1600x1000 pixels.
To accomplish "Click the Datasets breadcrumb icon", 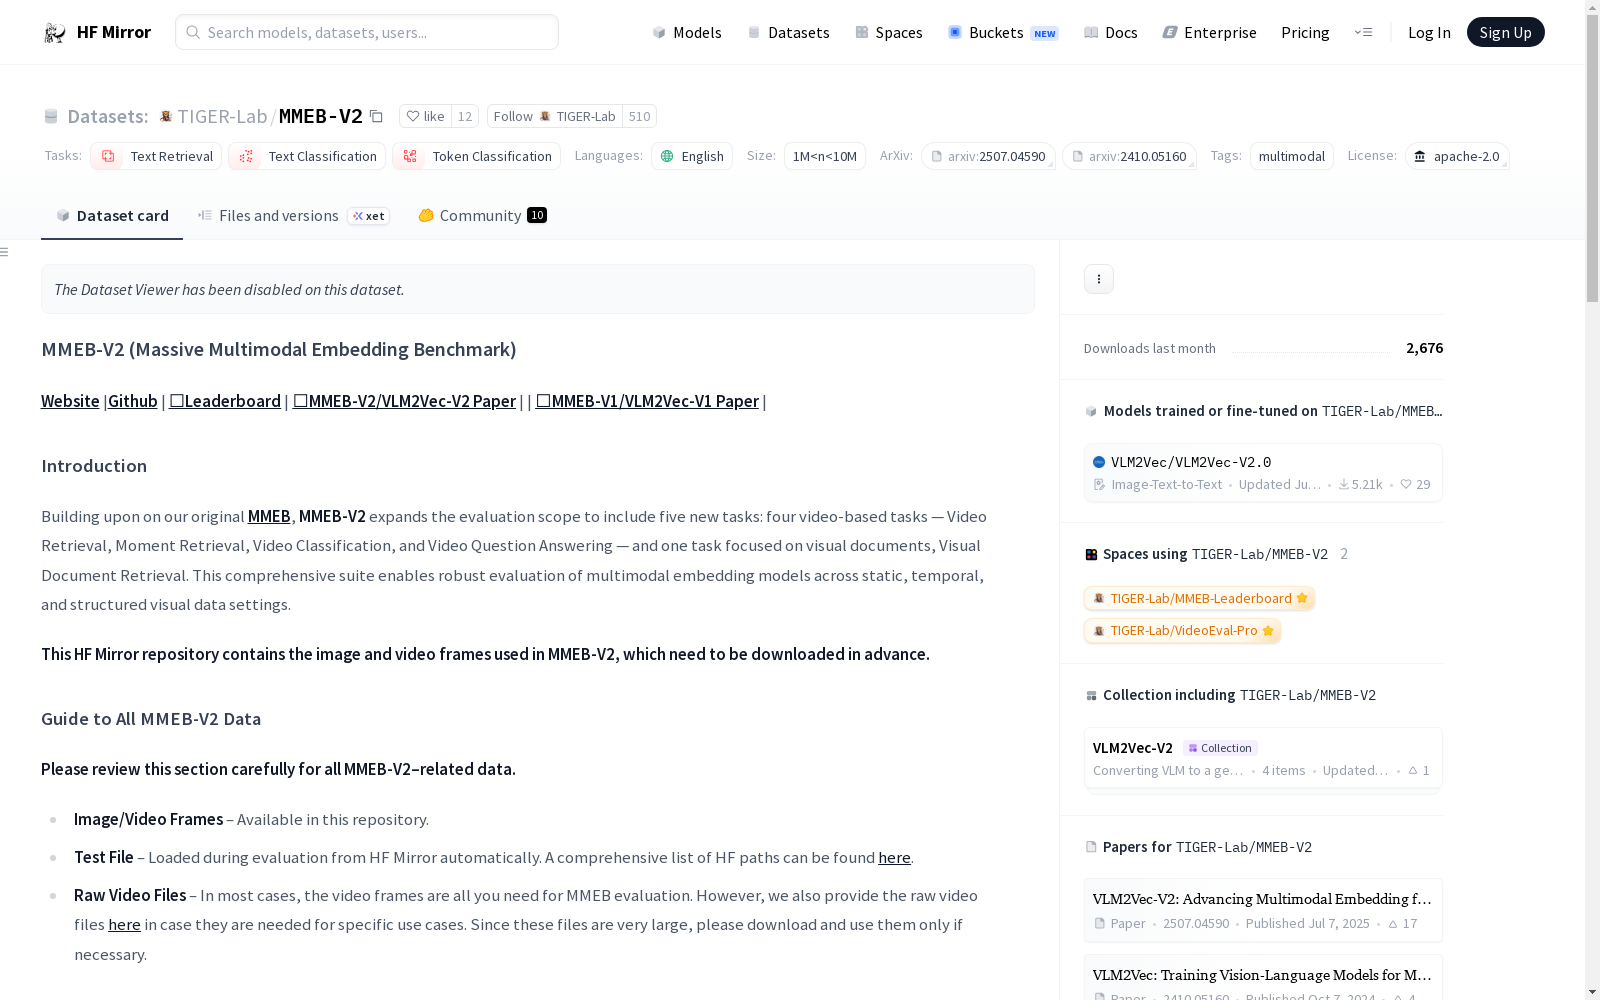I will (51, 117).
